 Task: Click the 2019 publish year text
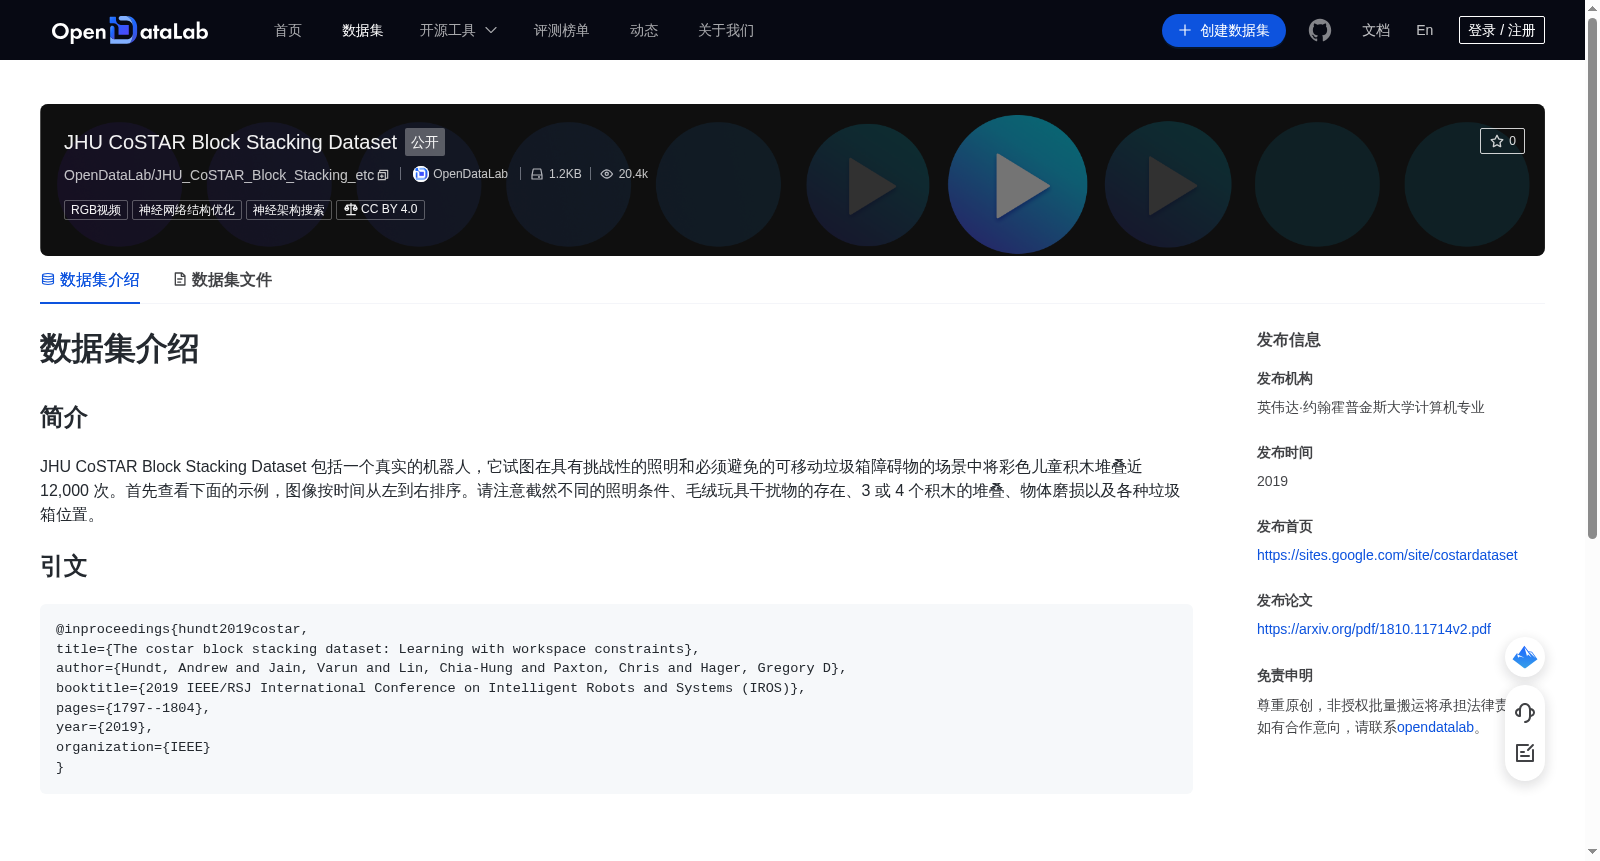1272,481
